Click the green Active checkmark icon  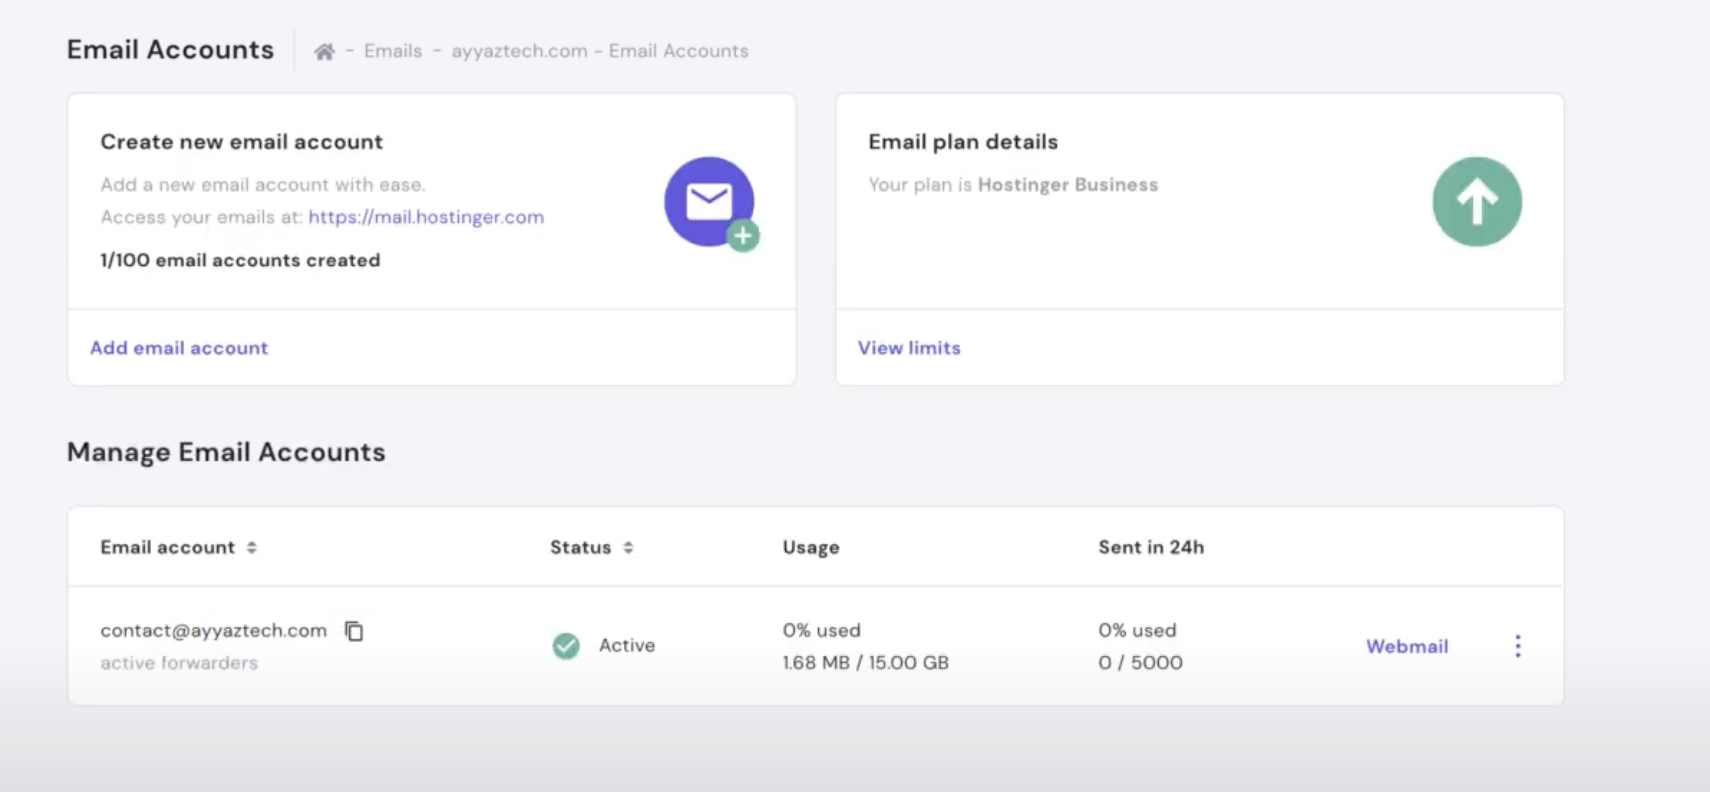click(x=566, y=646)
